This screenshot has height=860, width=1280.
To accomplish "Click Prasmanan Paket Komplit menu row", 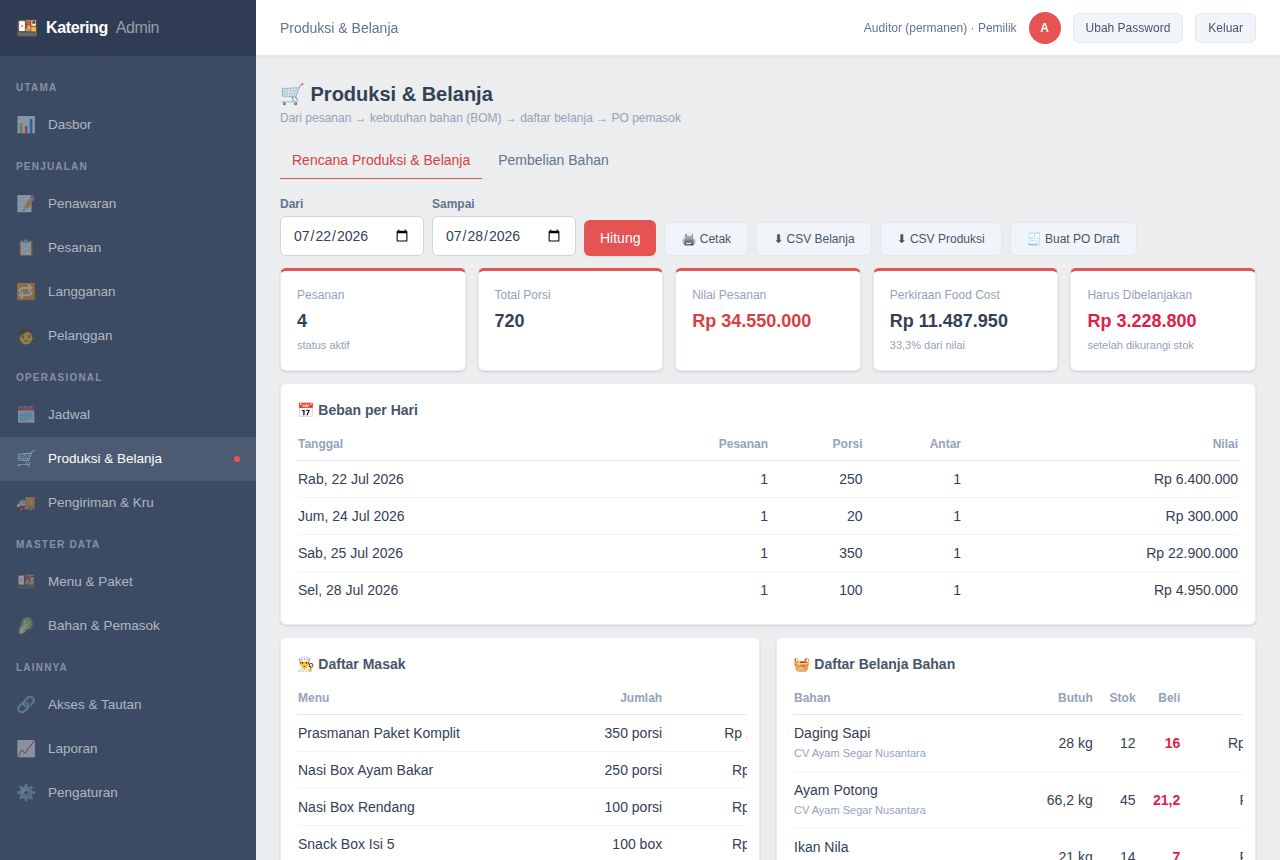I will point(522,733).
